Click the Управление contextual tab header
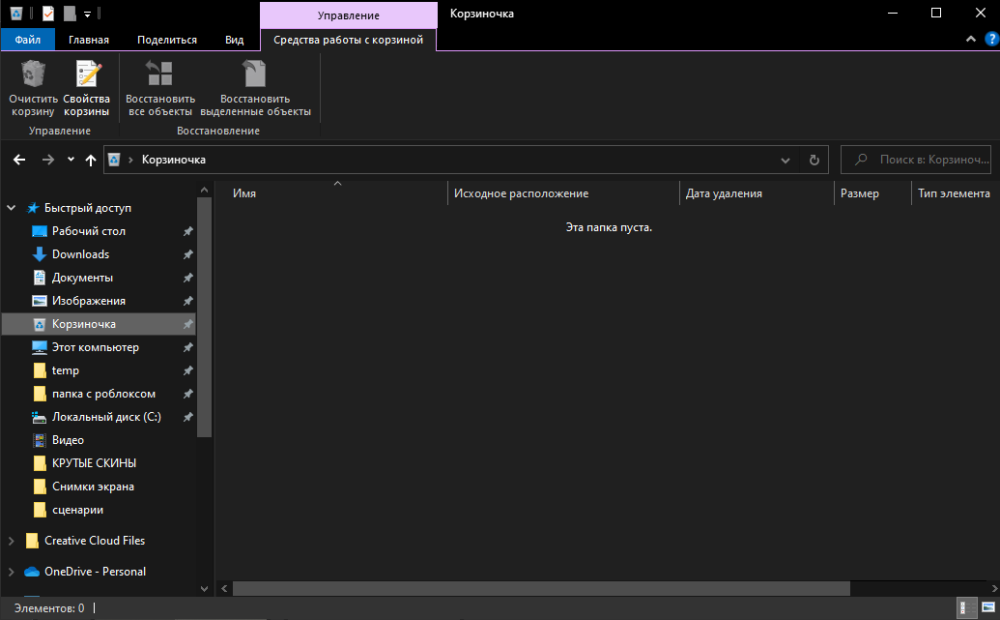Screen dimensions: 1000x620 tap(348, 15)
